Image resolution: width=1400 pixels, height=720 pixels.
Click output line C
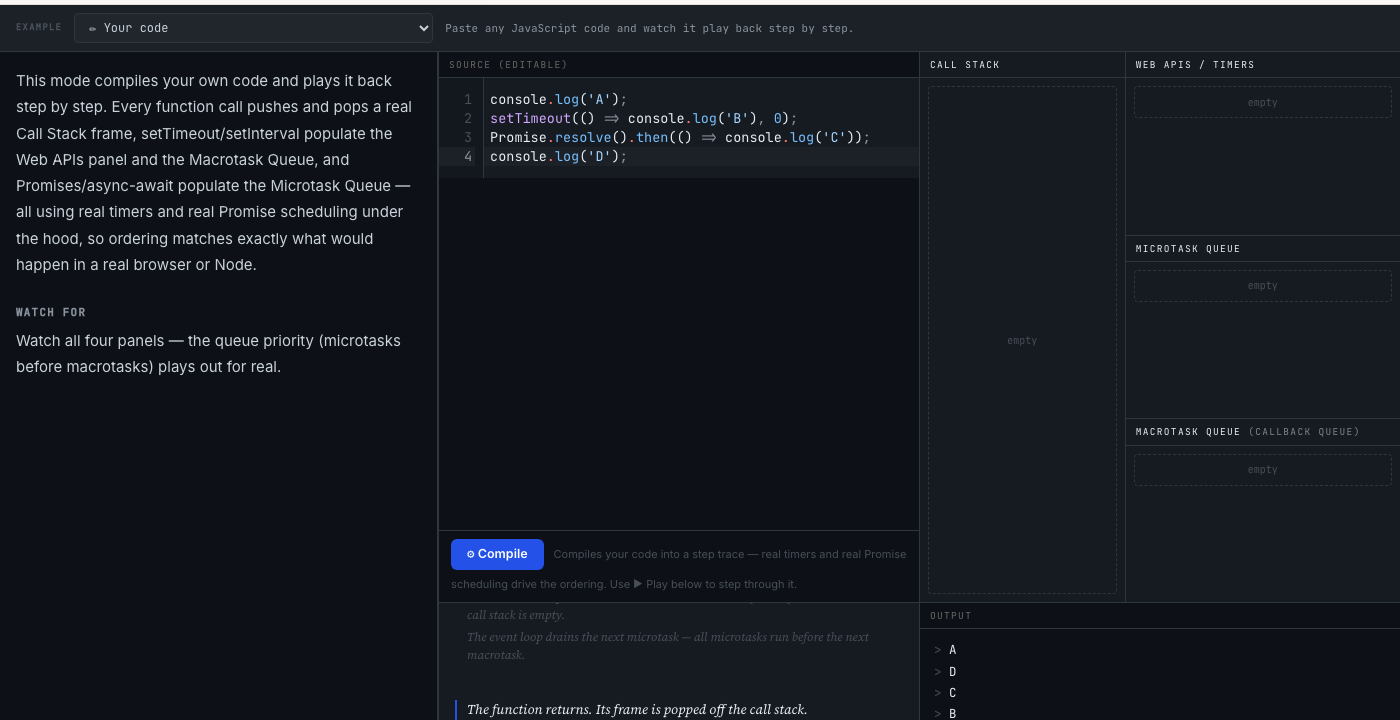tap(952, 693)
